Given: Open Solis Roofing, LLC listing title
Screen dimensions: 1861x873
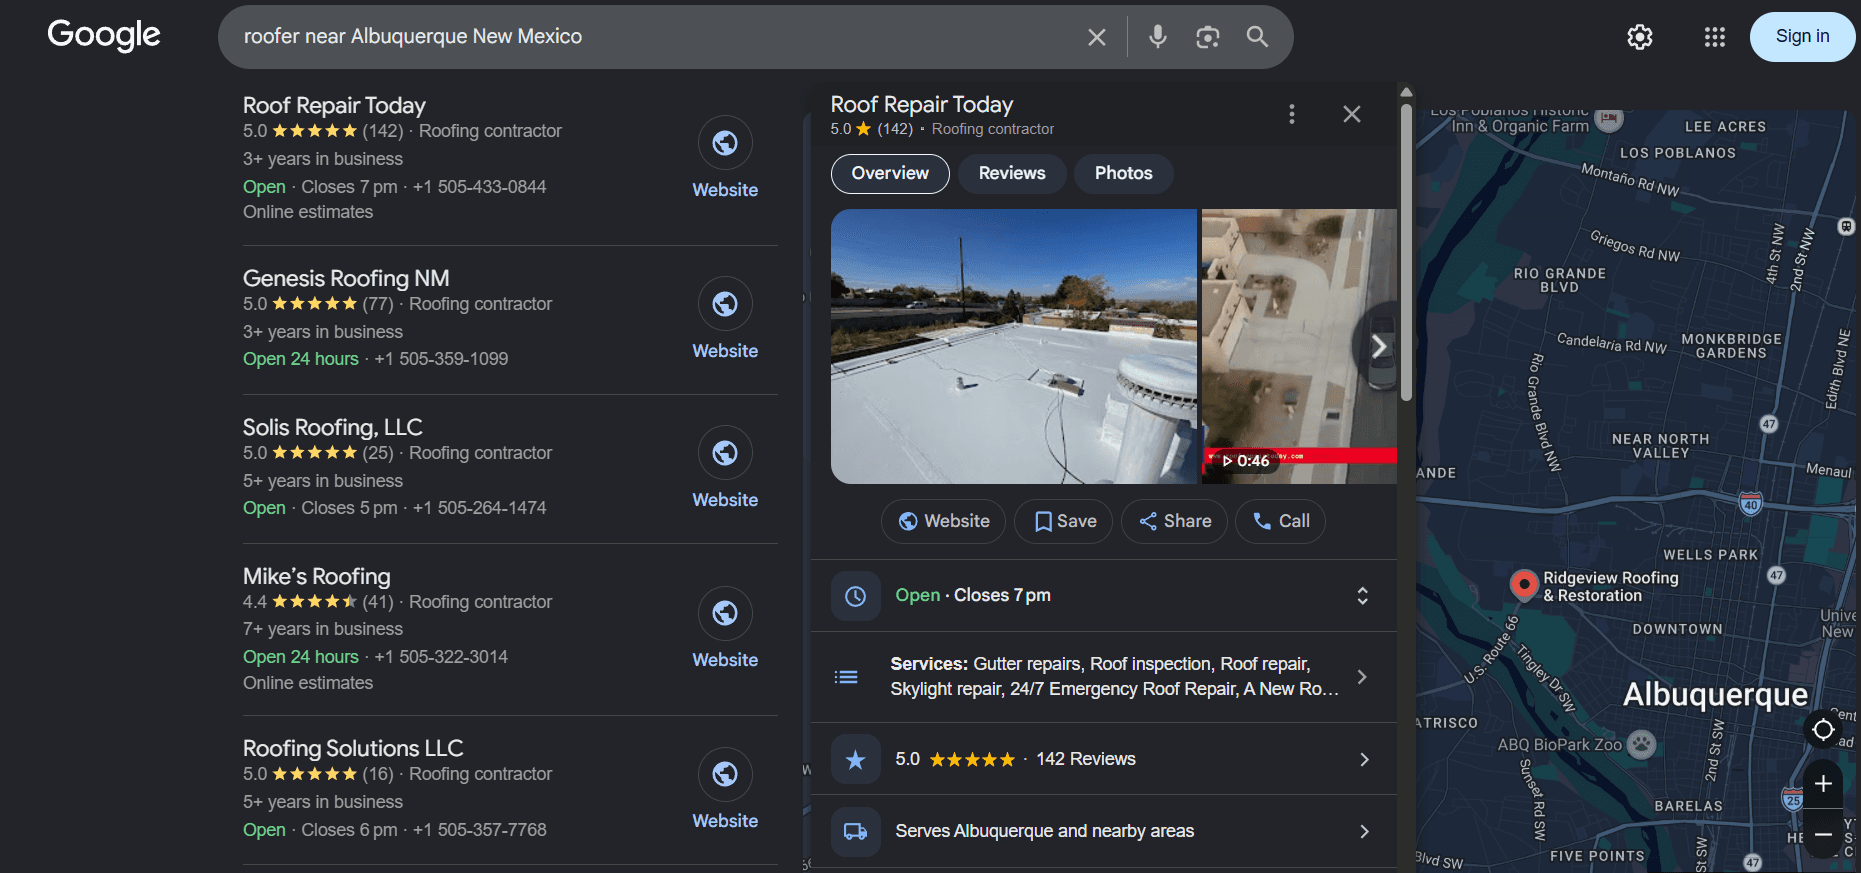Looking at the screenshot, I should (333, 427).
